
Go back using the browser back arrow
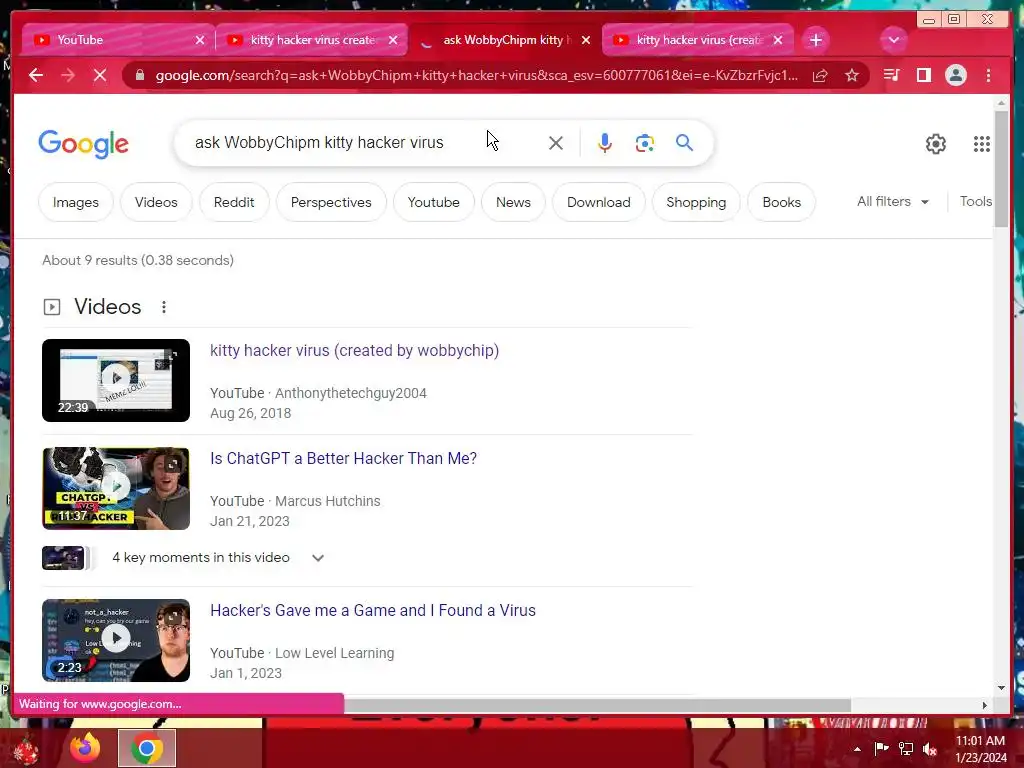[36, 75]
